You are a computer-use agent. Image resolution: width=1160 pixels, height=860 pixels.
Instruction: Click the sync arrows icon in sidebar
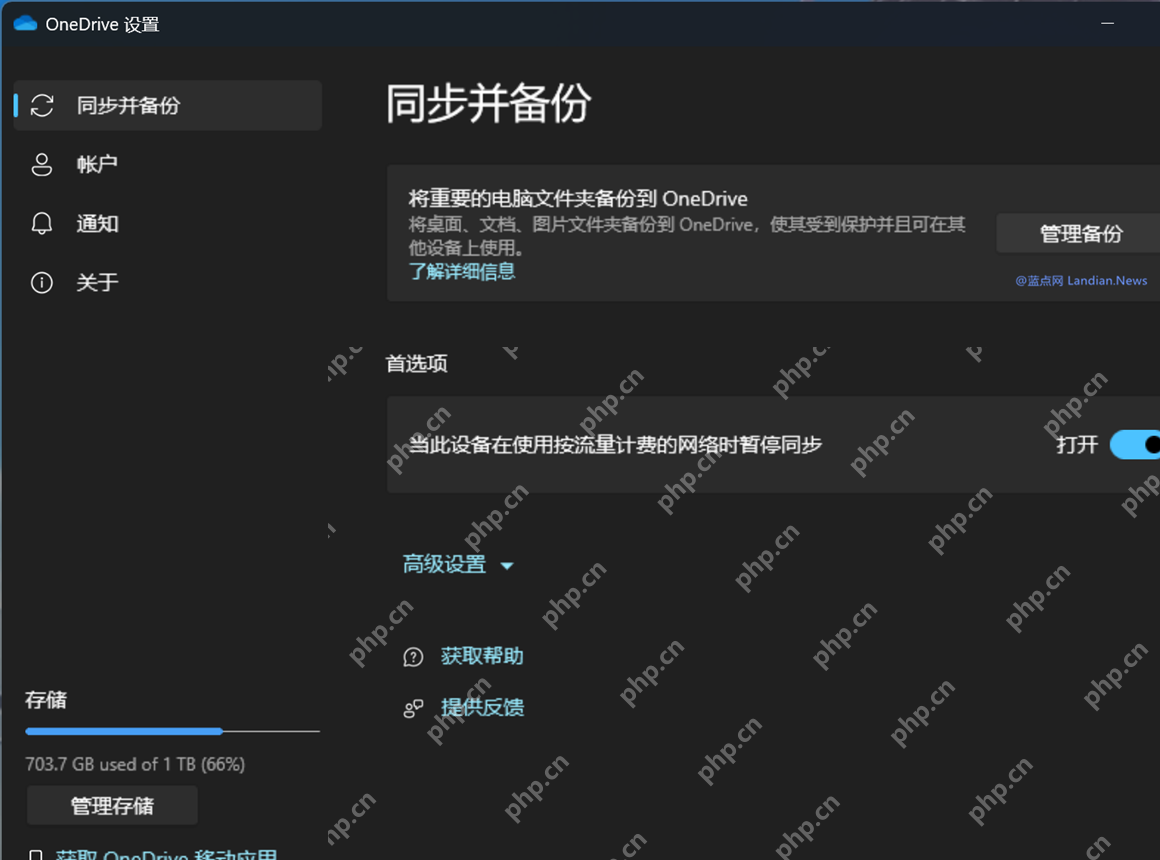(x=42, y=105)
